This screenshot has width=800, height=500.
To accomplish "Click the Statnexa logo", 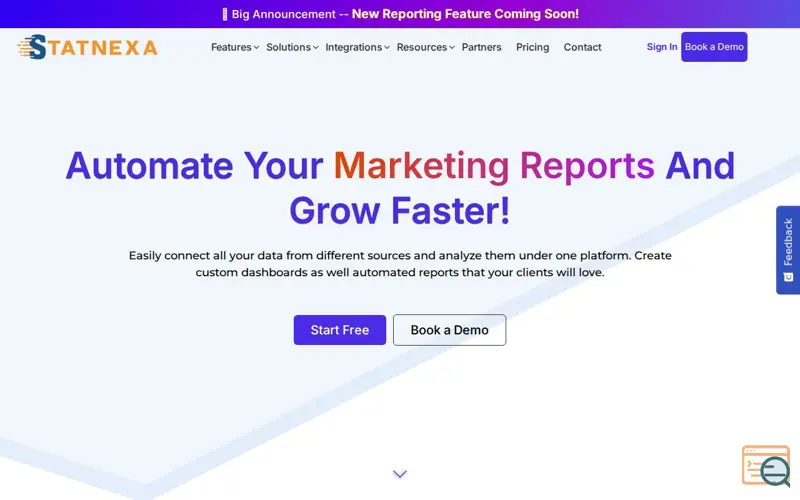I will pyautogui.click(x=87, y=47).
